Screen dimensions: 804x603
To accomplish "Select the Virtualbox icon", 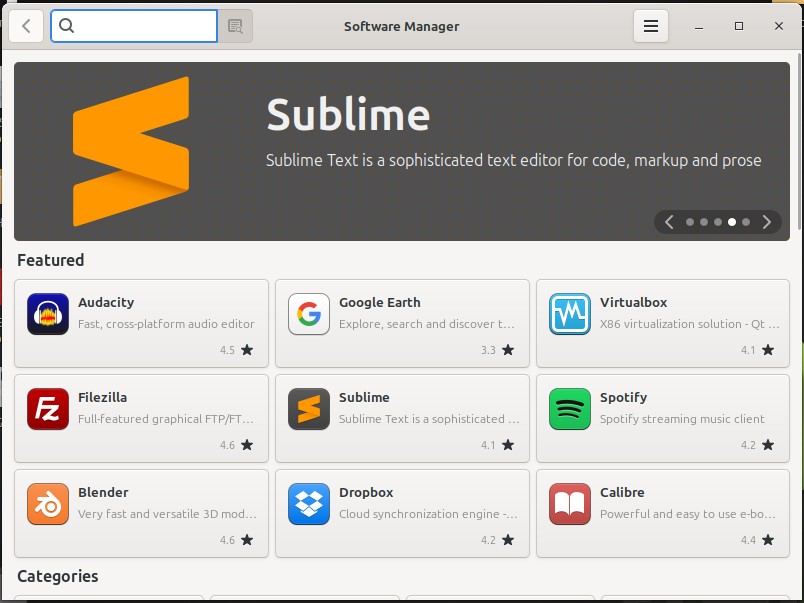I will click(570, 313).
